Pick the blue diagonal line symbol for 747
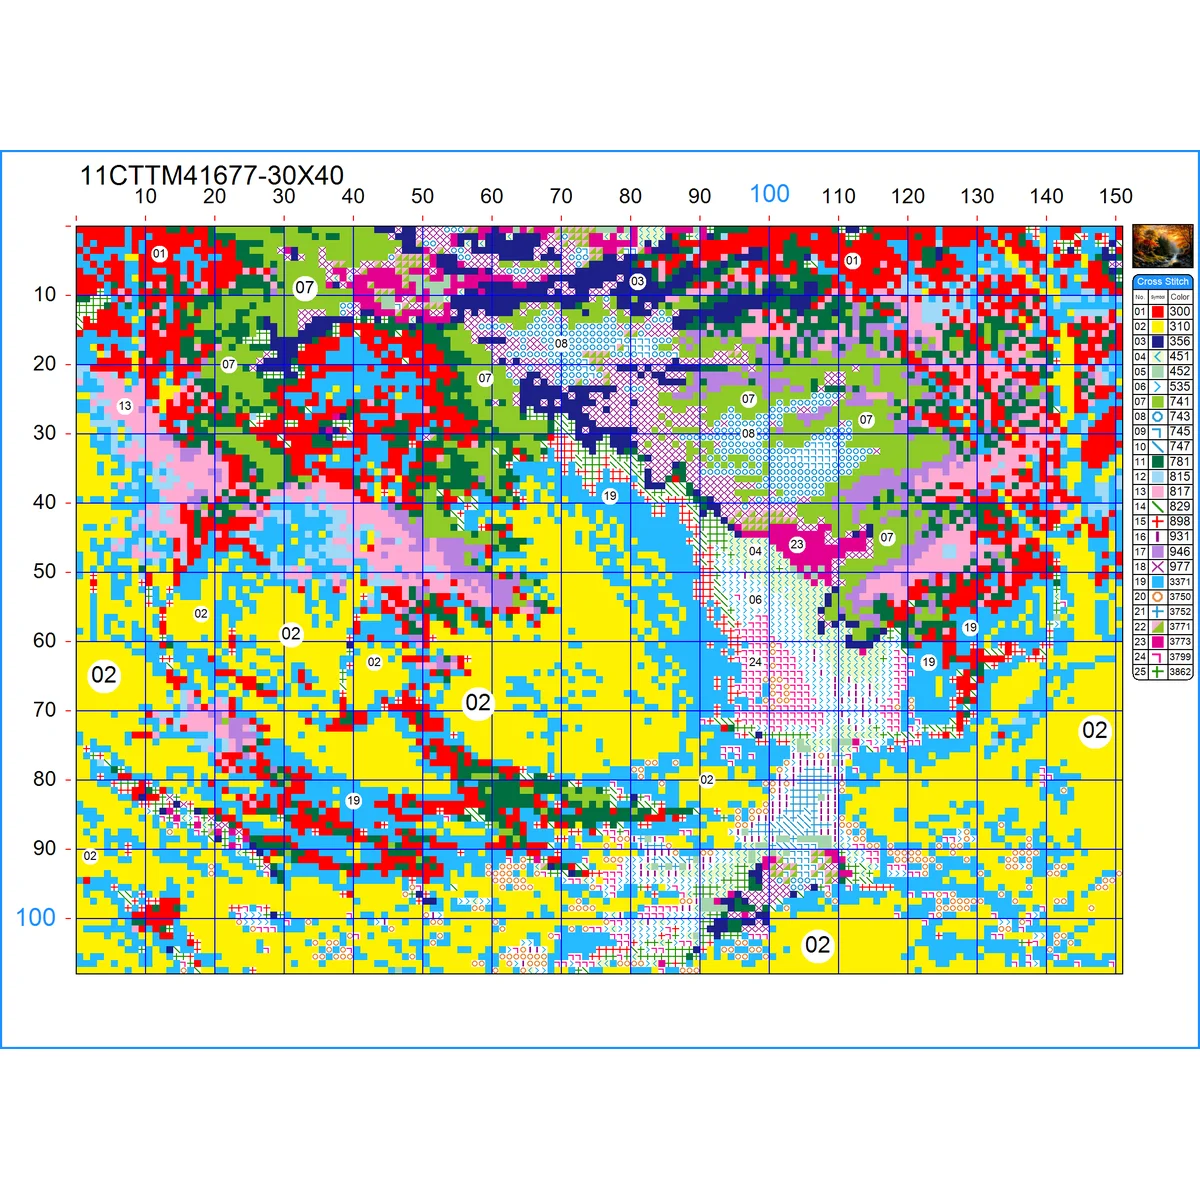 pos(1157,447)
